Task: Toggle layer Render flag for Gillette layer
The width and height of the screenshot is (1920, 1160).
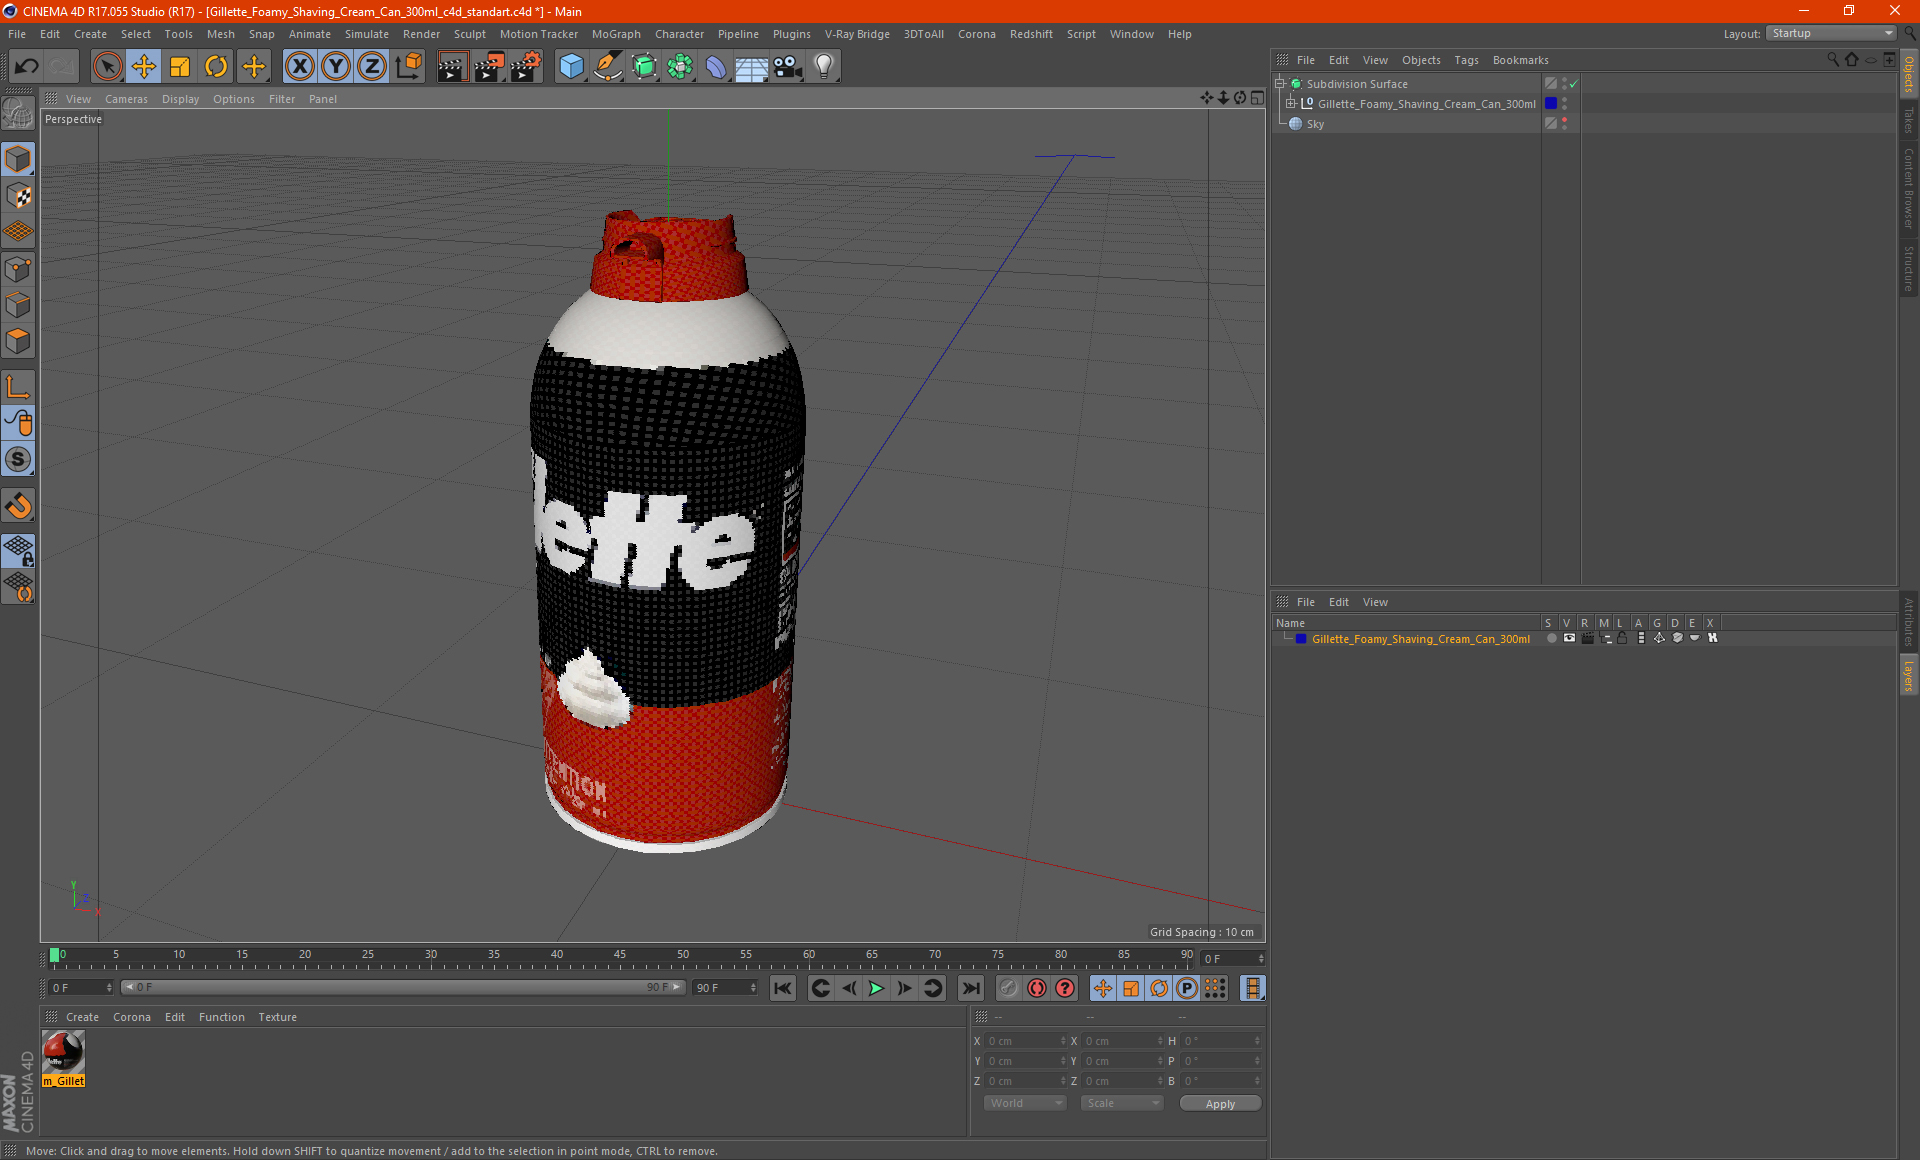Action: (x=1587, y=638)
